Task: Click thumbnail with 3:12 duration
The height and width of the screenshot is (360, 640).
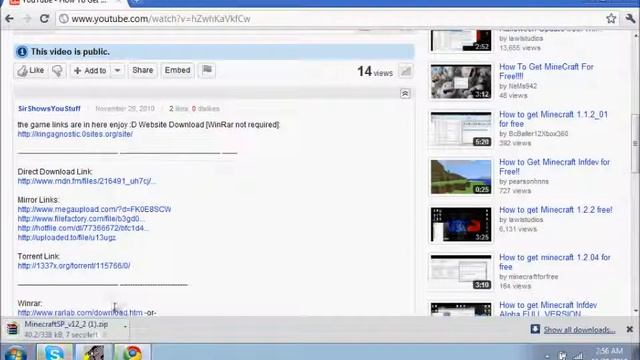Action: (461, 81)
